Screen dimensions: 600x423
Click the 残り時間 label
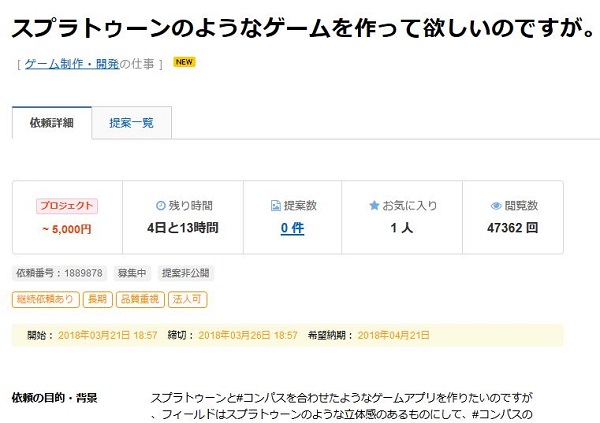click(x=191, y=206)
